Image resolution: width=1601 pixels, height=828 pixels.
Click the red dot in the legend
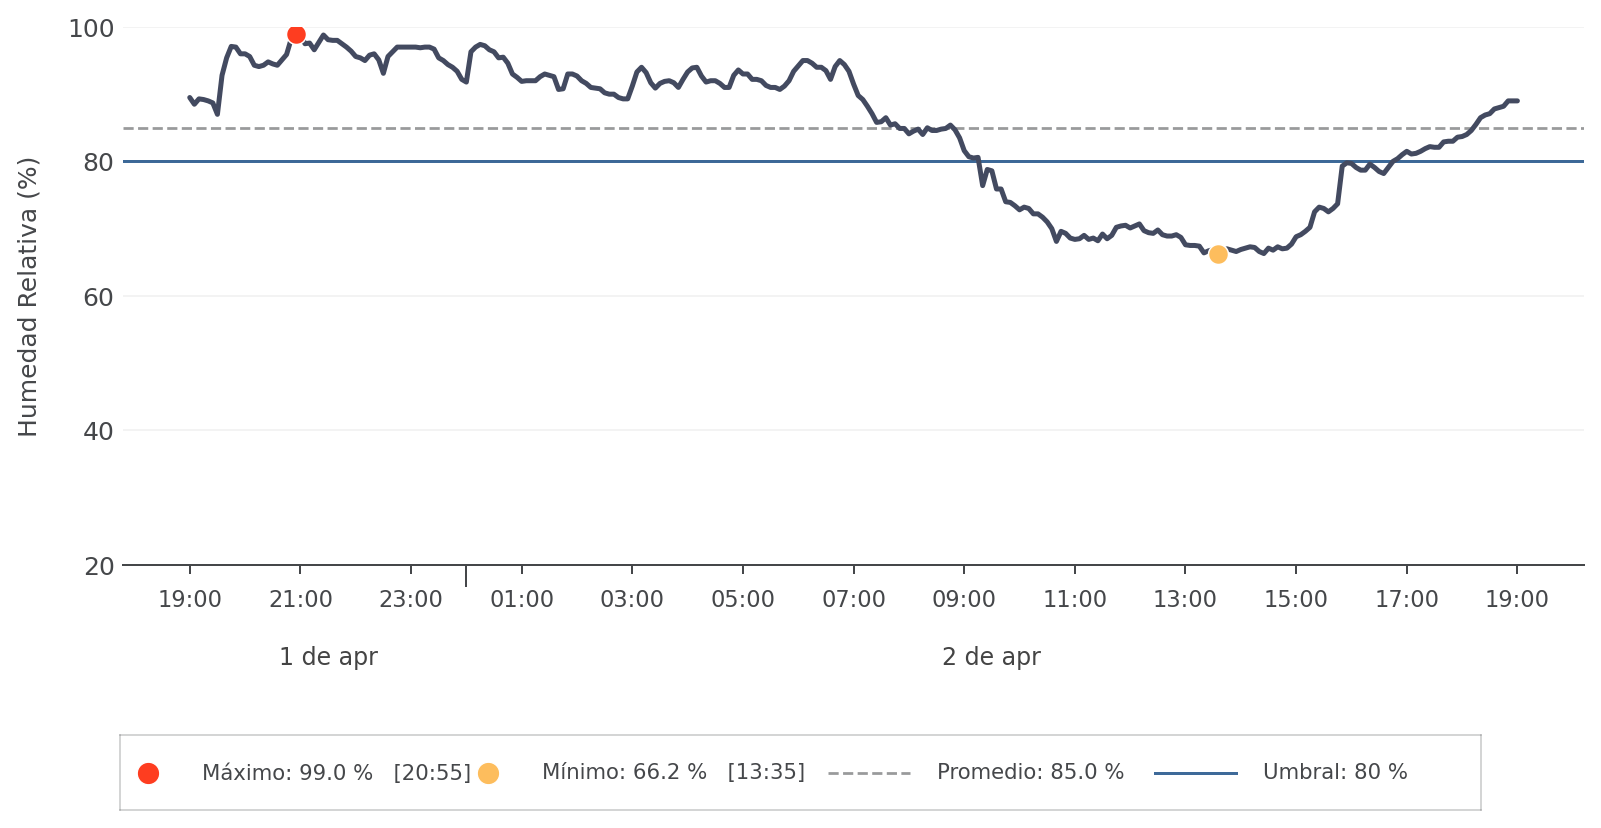click(x=148, y=773)
